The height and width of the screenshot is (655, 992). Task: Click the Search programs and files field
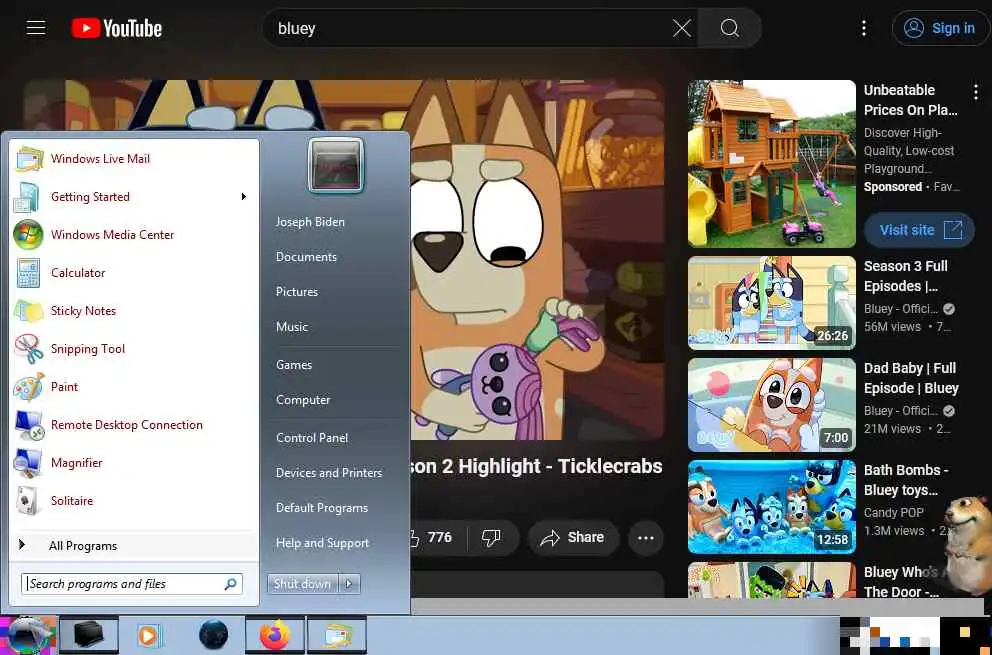point(132,583)
